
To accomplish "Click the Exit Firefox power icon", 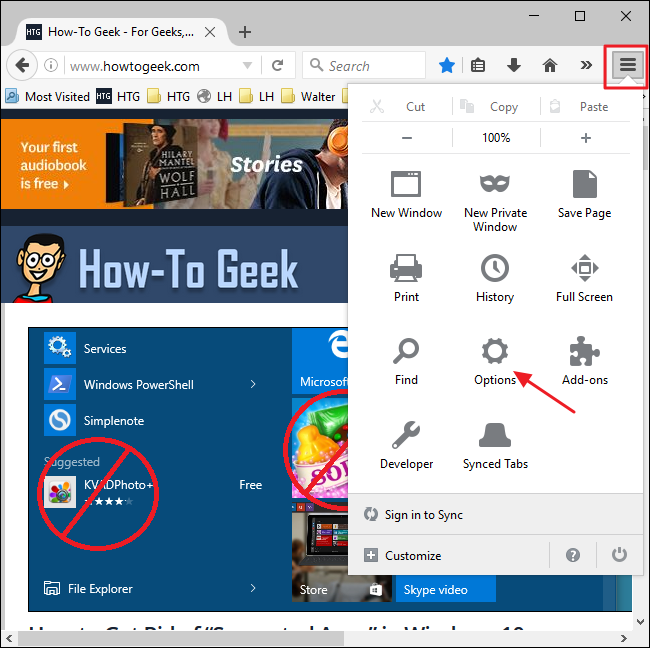I will [x=619, y=555].
